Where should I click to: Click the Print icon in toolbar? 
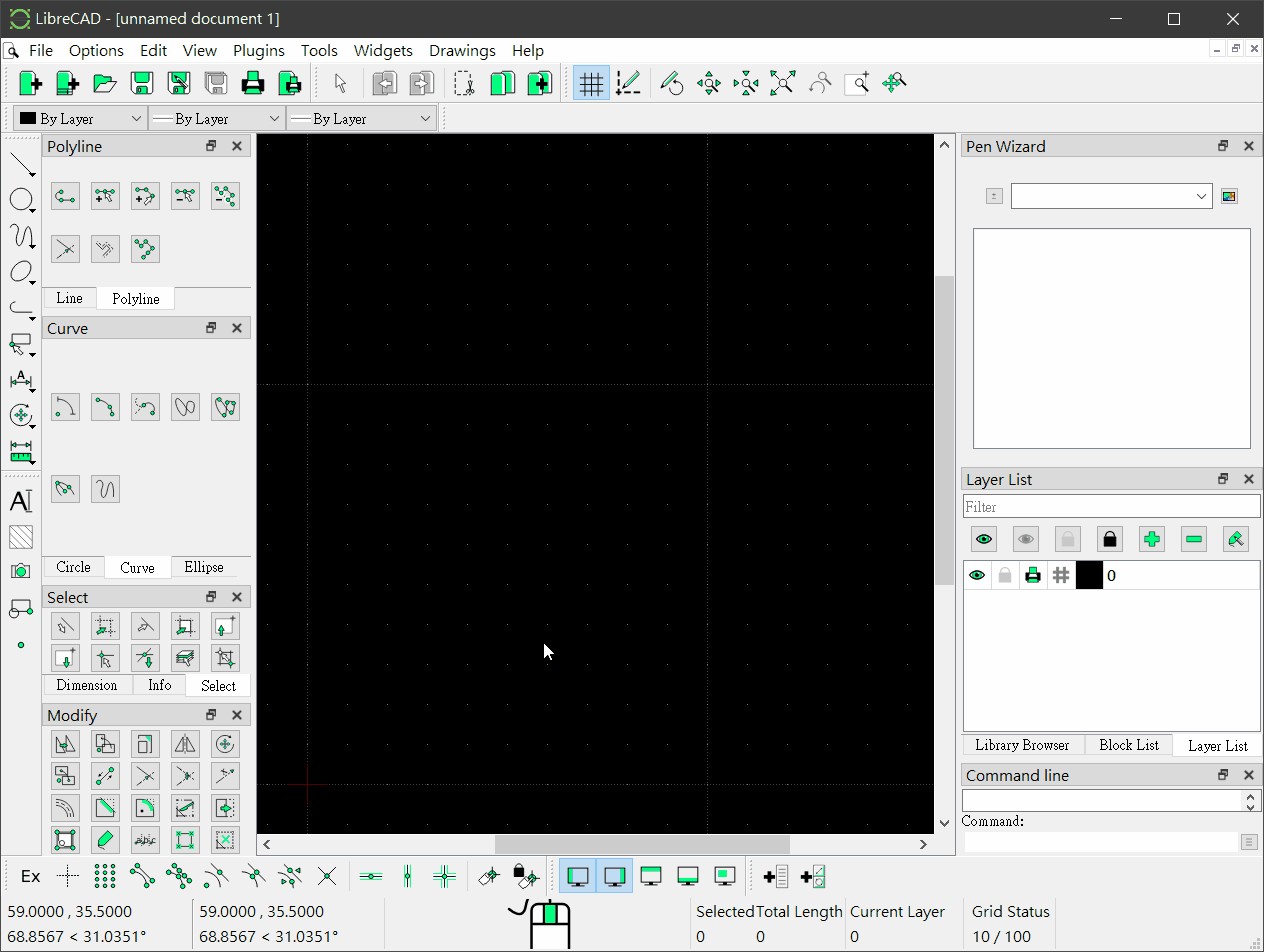[253, 84]
